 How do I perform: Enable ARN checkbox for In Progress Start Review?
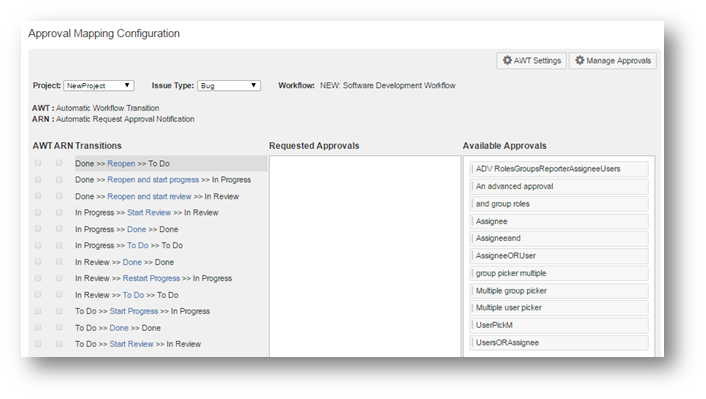click(x=59, y=212)
